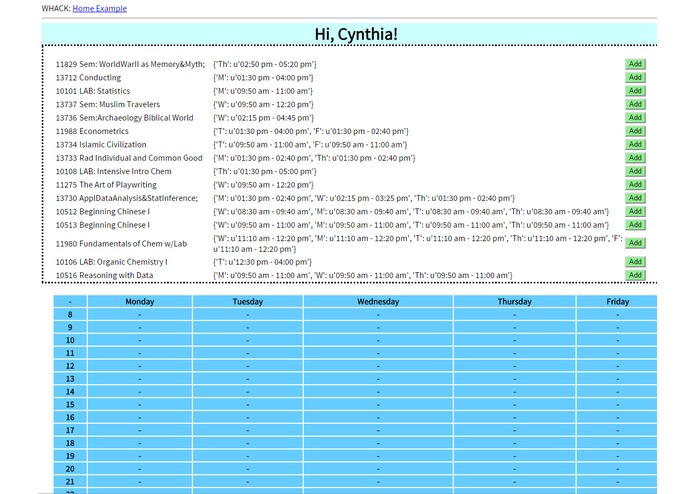The image size is (695, 494).
Task: Add LAB: Organic Chemistry I
Action: click(x=635, y=262)
